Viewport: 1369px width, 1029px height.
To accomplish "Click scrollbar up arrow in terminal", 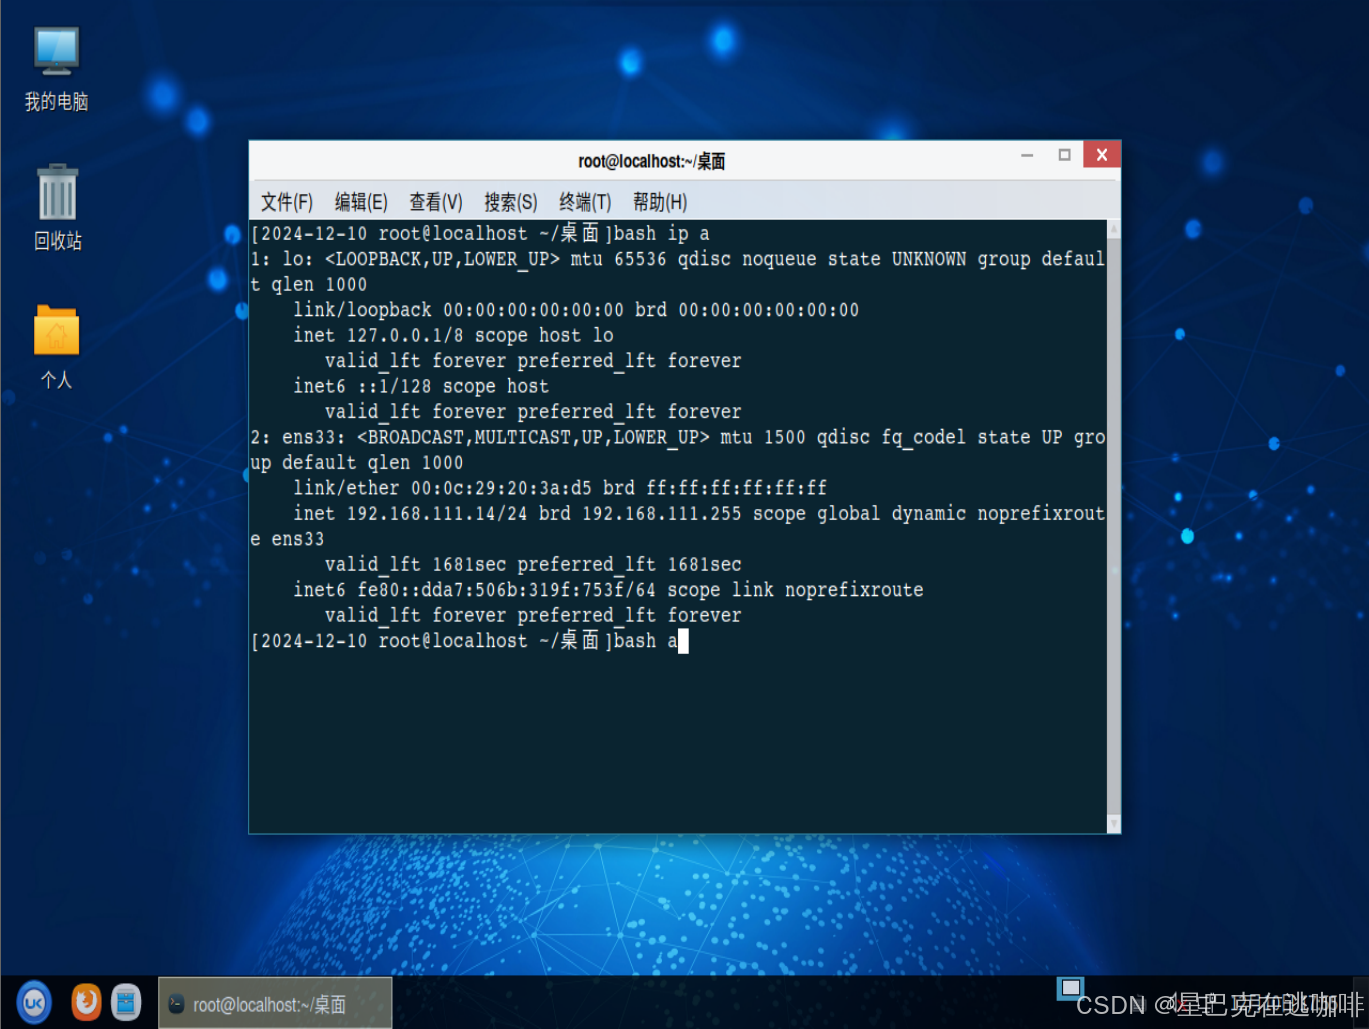I will (x=1114, y=229).
